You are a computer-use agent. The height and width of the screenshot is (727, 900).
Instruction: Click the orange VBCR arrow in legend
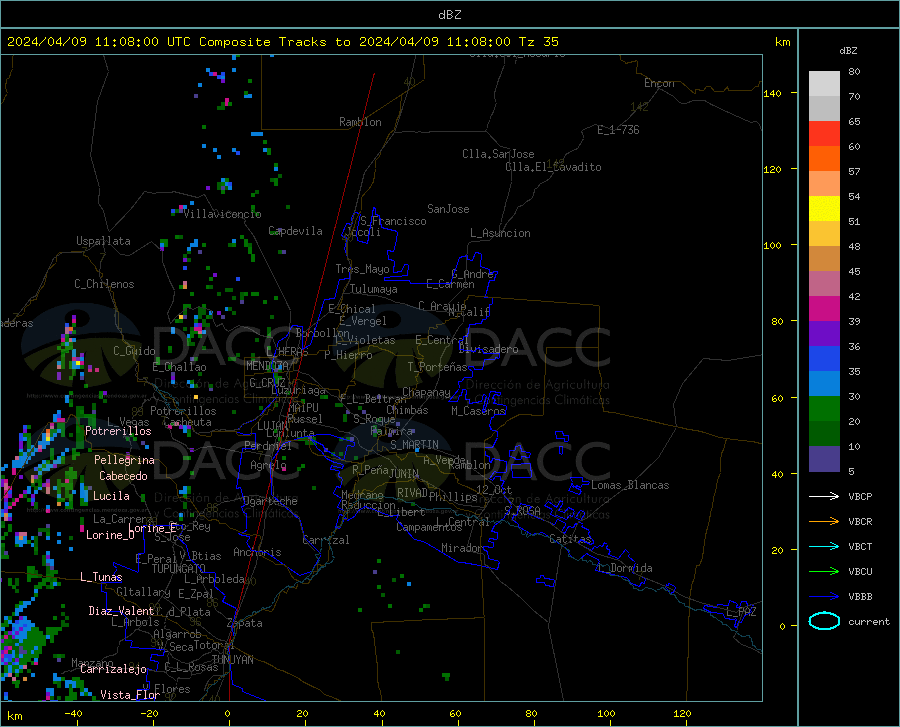tap(824, 522)
